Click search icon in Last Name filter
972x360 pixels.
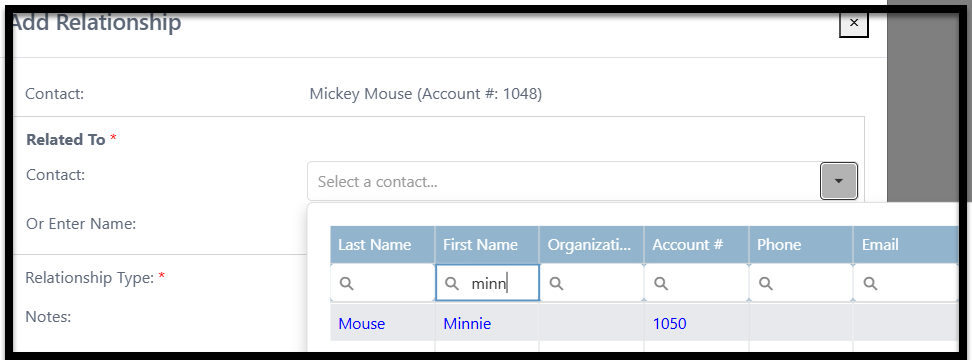tap(347, 283)
